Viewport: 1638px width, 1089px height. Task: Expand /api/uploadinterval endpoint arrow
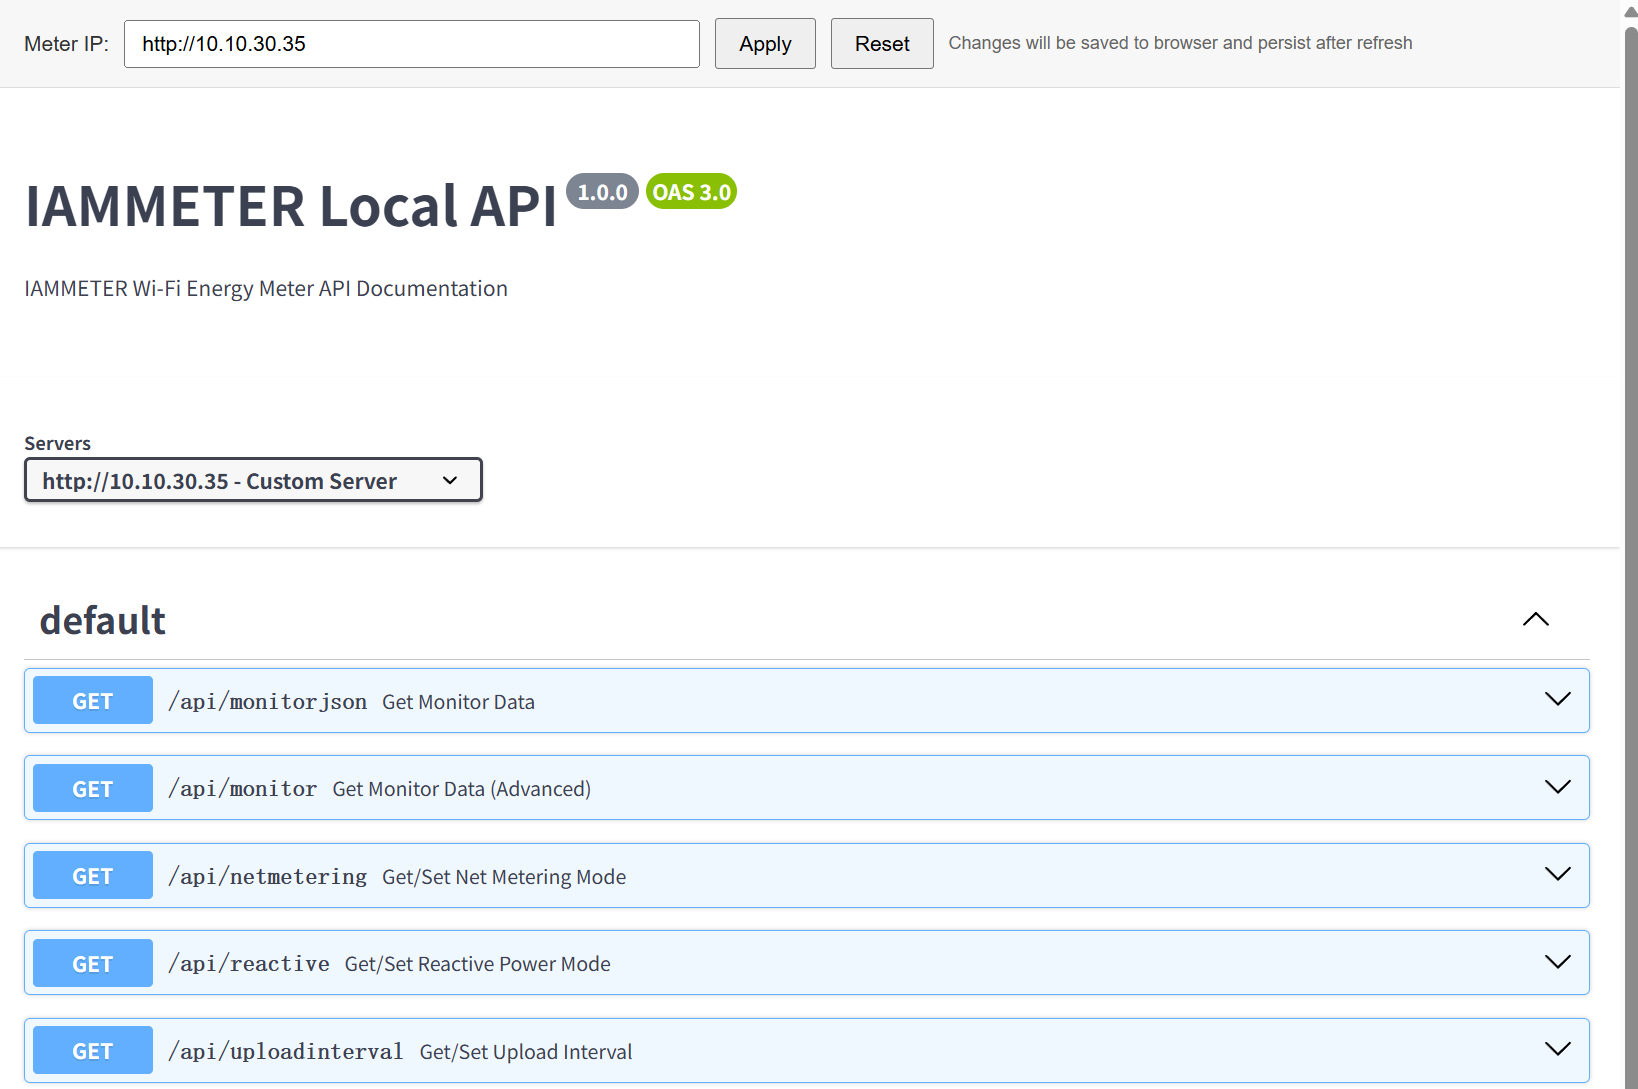[1557, 1050]
